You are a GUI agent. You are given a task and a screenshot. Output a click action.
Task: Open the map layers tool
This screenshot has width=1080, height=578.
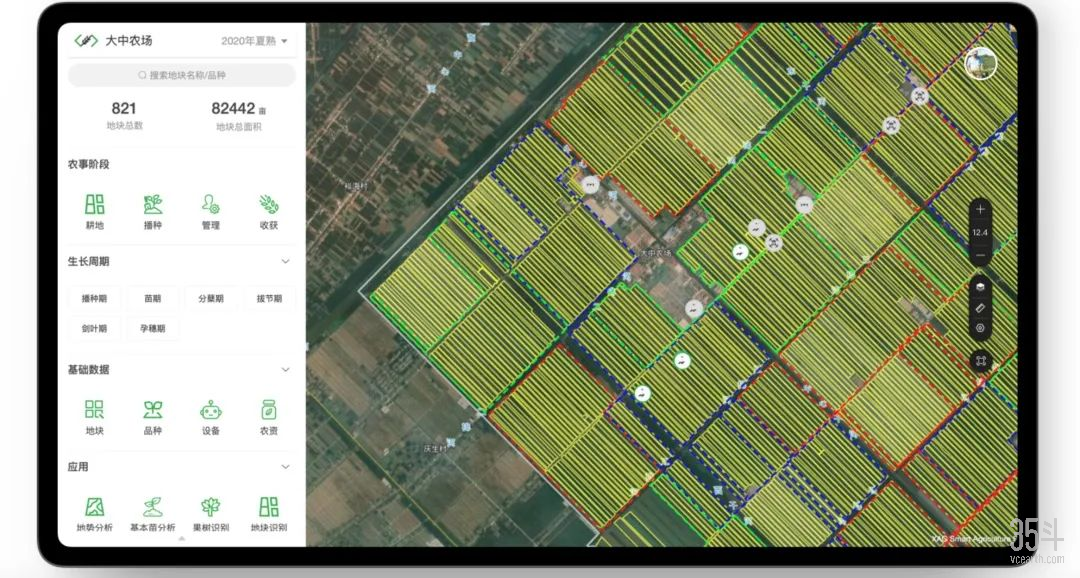tap(980, 287)
